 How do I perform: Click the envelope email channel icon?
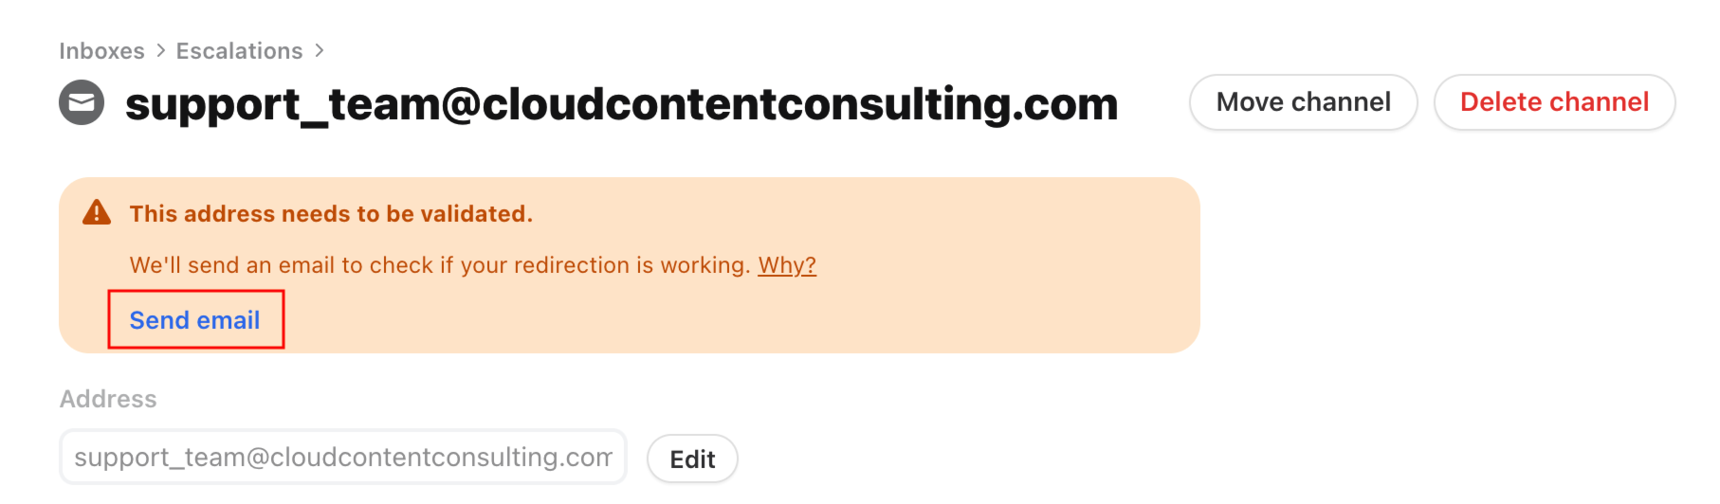82,102
